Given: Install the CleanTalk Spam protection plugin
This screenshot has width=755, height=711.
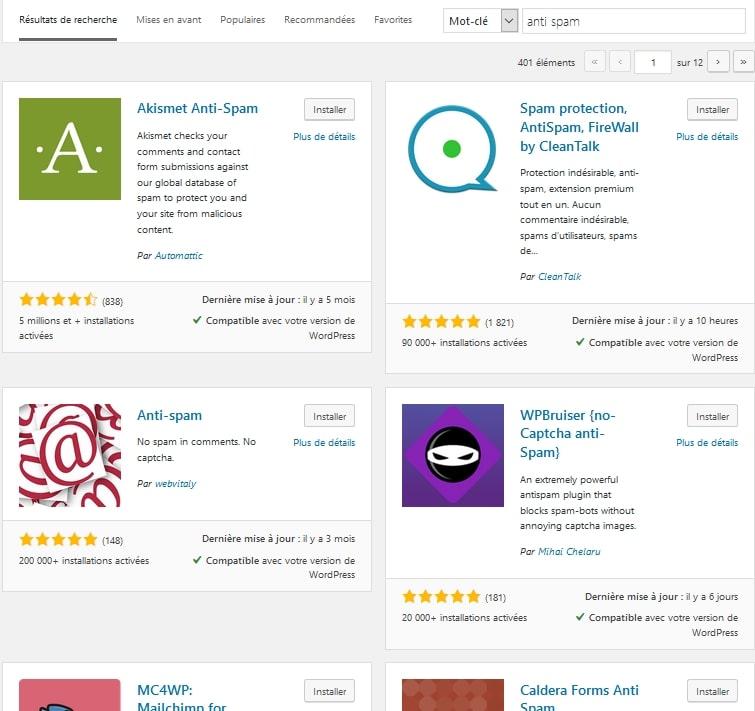Looking at the screenshot, I should pos(712,110).
